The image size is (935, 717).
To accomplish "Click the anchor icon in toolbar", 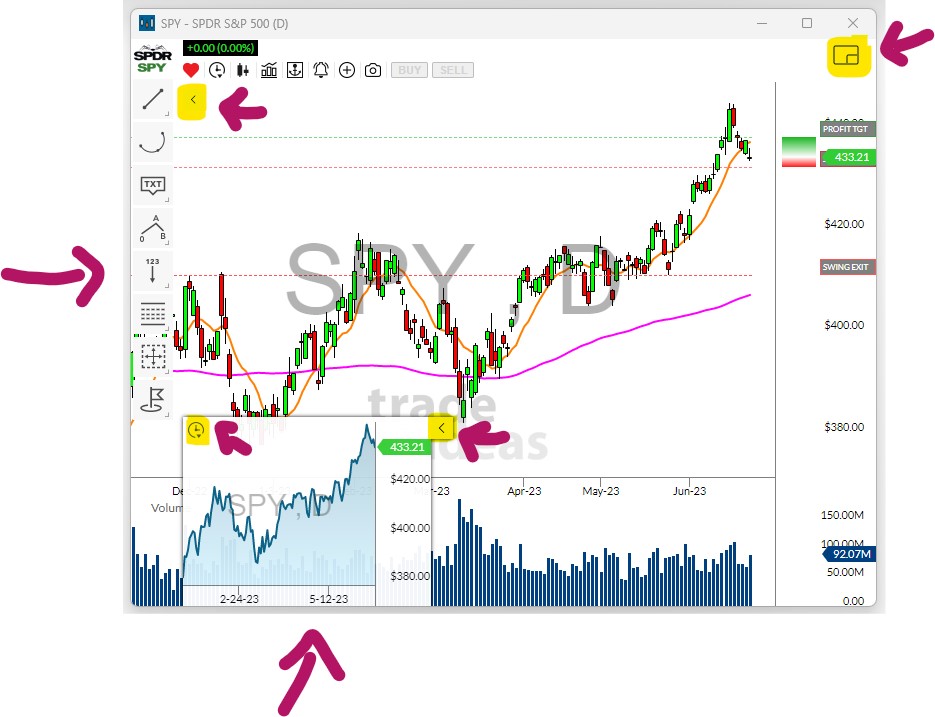I will click(295, 70).
